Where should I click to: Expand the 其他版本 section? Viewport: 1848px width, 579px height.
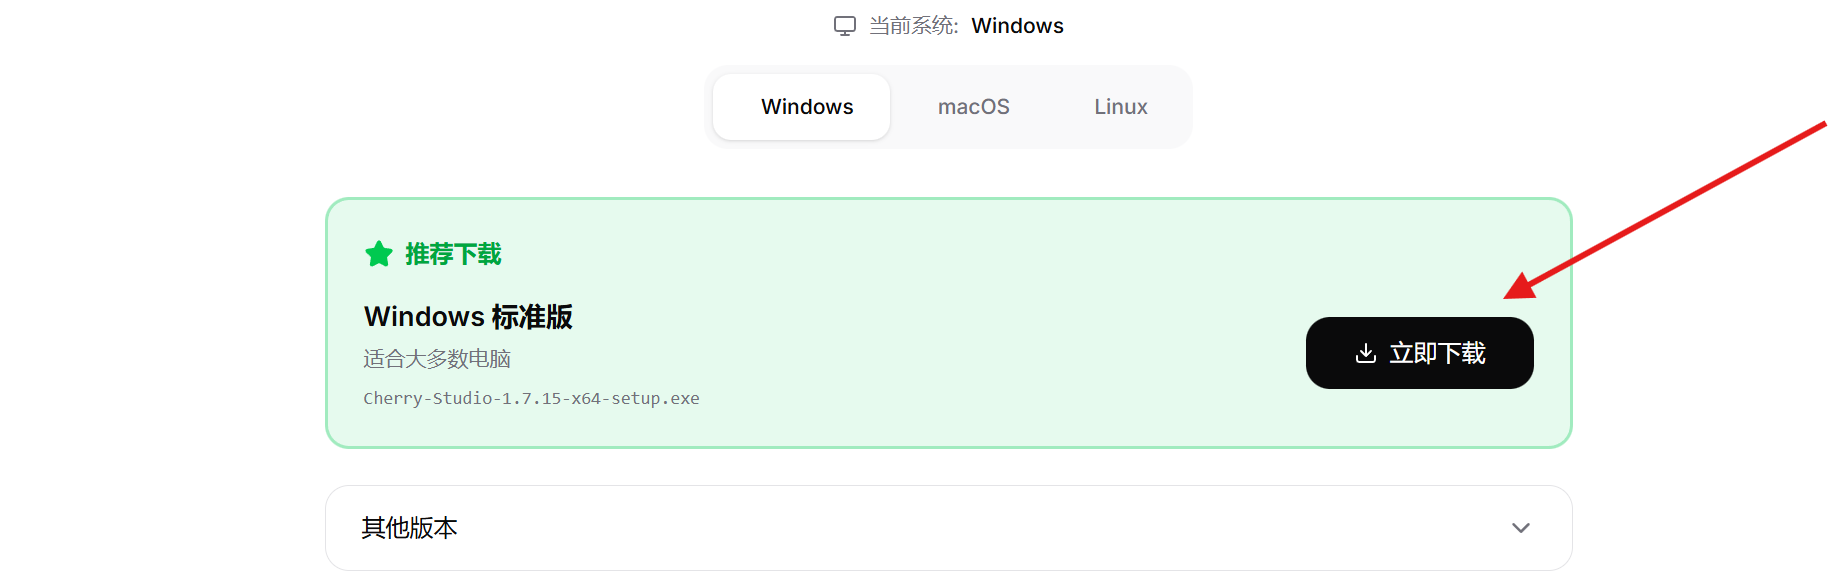(x=948, y=528)
